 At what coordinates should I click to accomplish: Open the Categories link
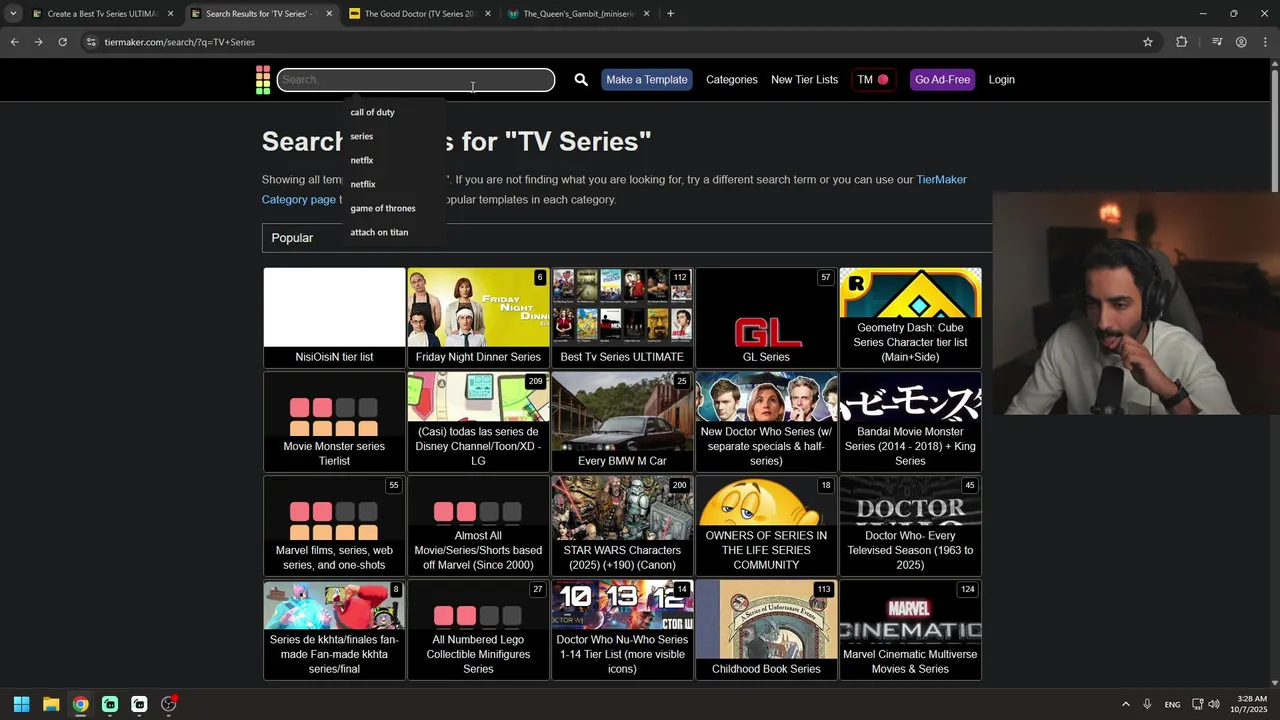732,80
